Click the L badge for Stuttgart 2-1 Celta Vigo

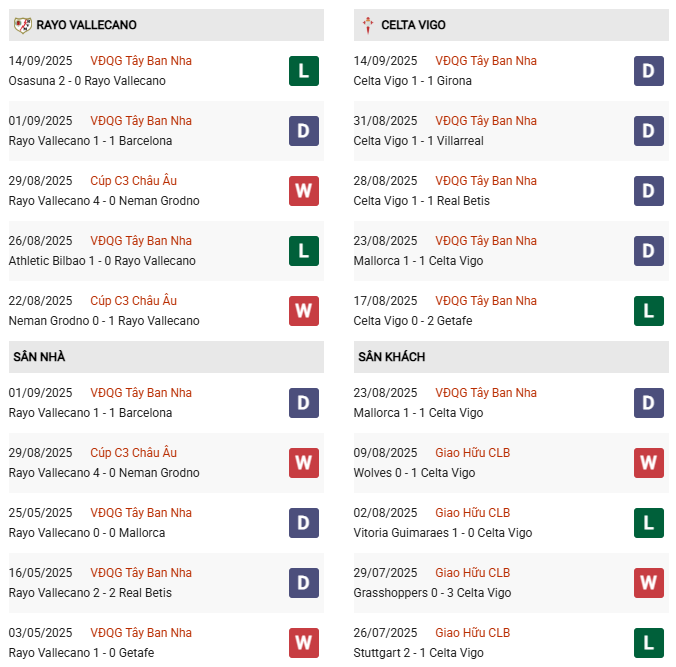coord(649,643)
